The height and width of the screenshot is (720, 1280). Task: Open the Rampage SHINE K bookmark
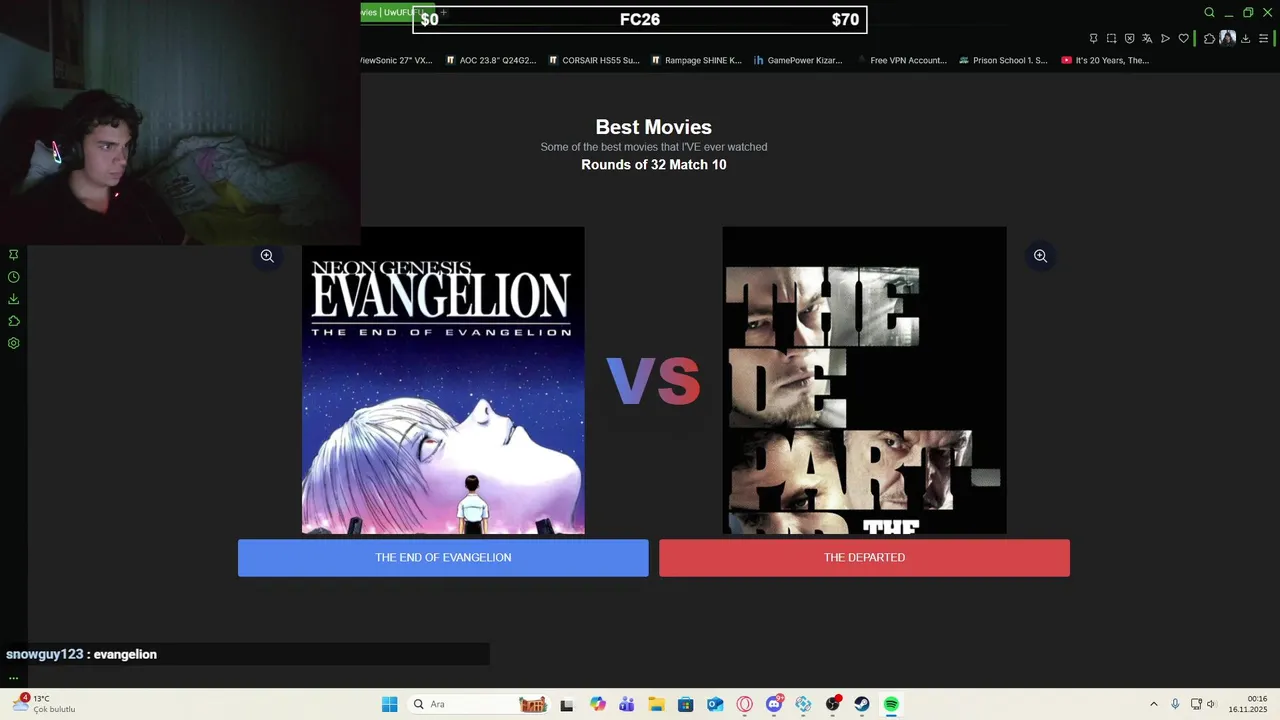coord(696,60)
